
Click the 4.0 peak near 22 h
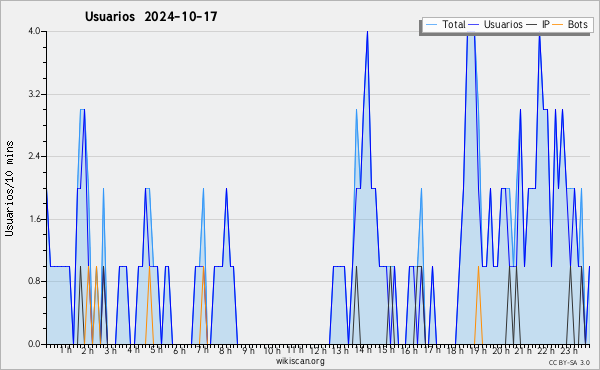[540, 33]
